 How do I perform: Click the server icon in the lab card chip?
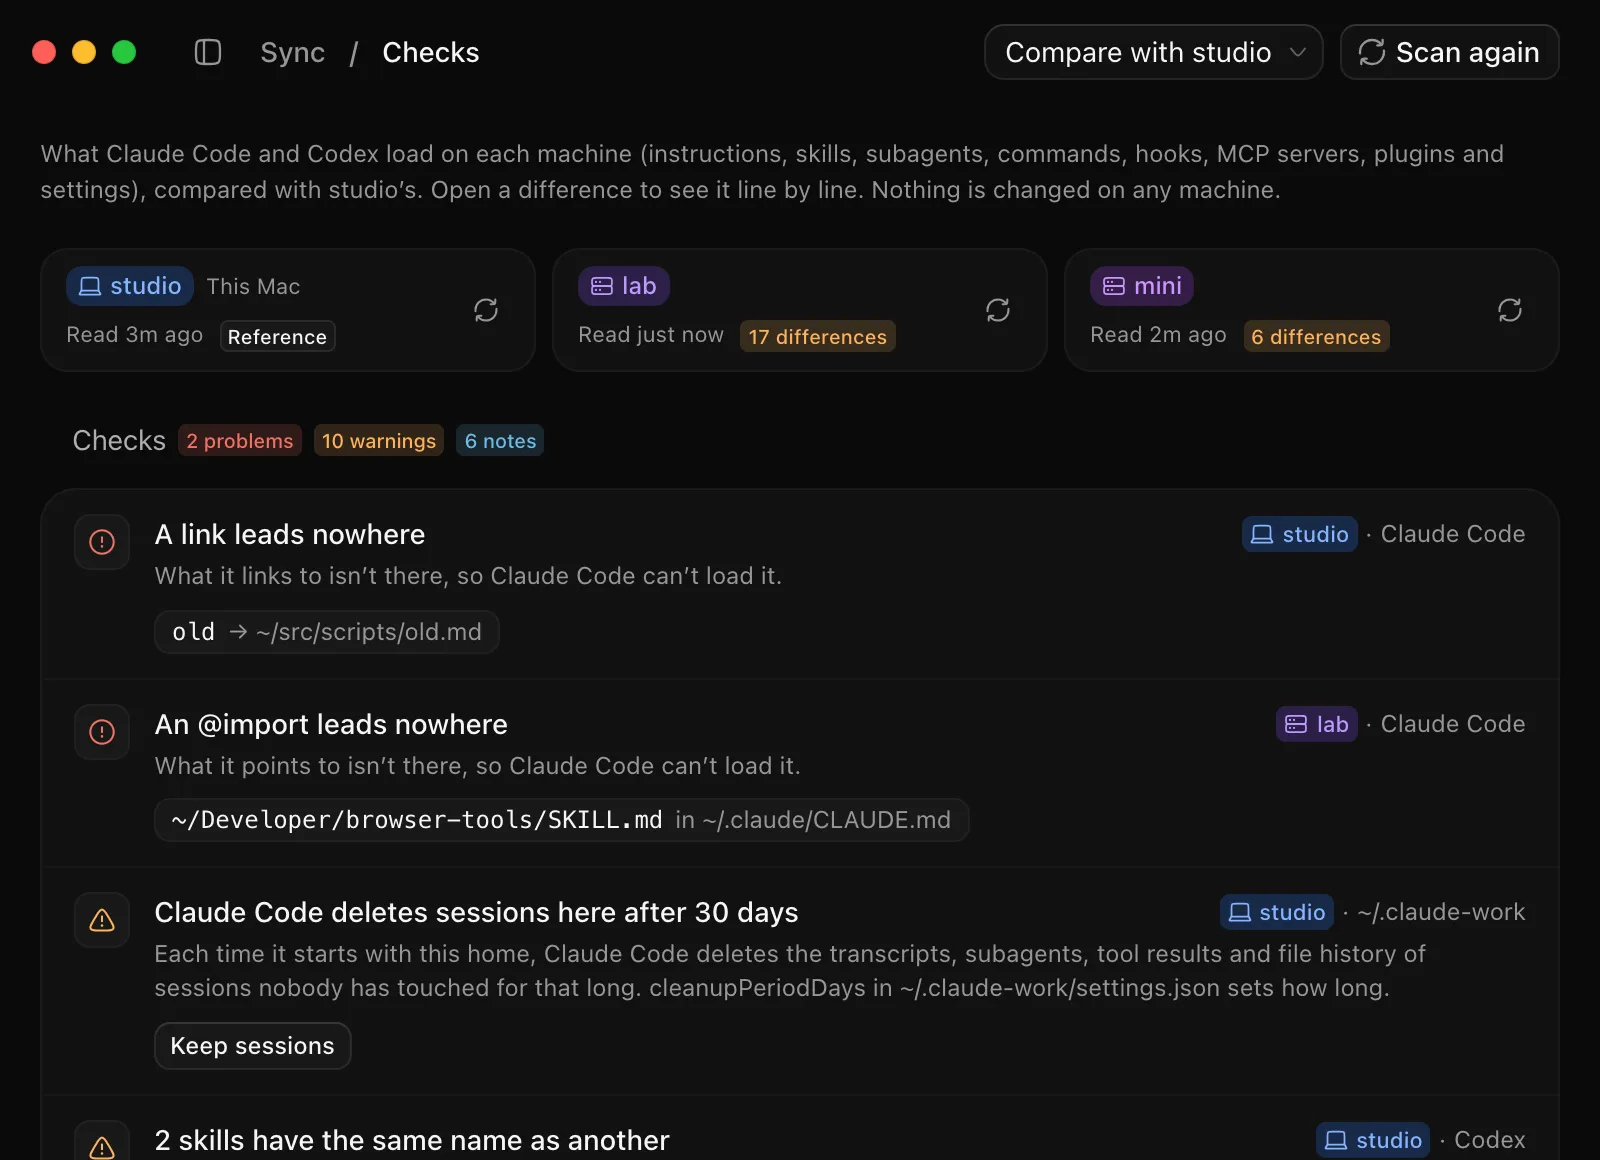(602, 286)
